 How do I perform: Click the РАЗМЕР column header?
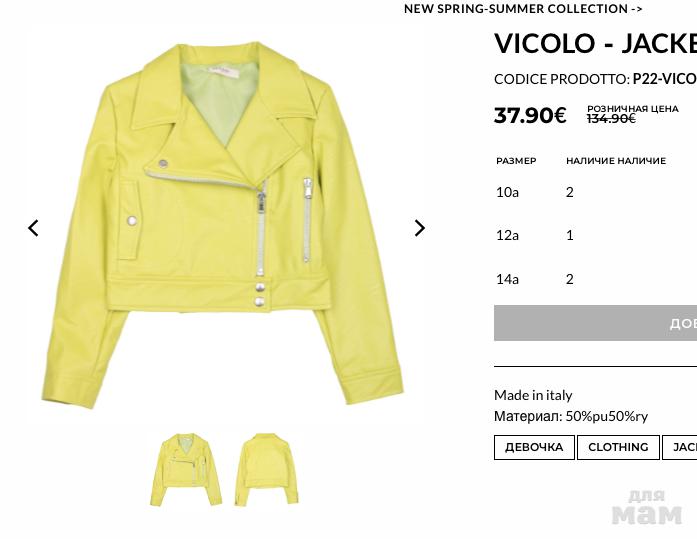tap(516, 161)
